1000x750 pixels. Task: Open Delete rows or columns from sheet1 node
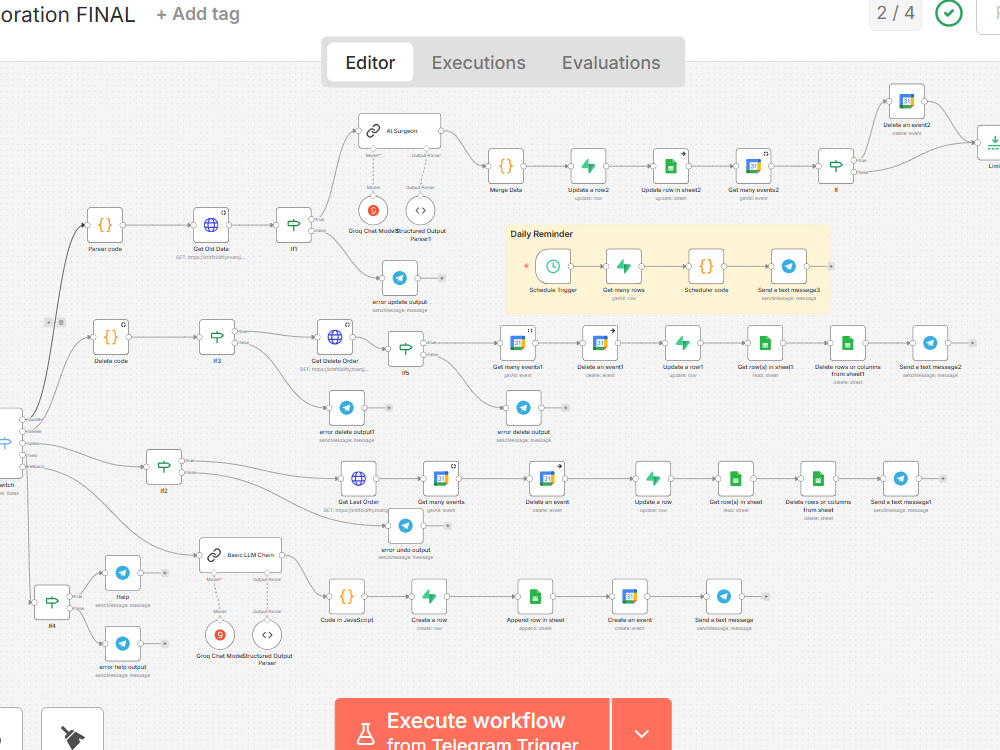(x=848, y=343)
